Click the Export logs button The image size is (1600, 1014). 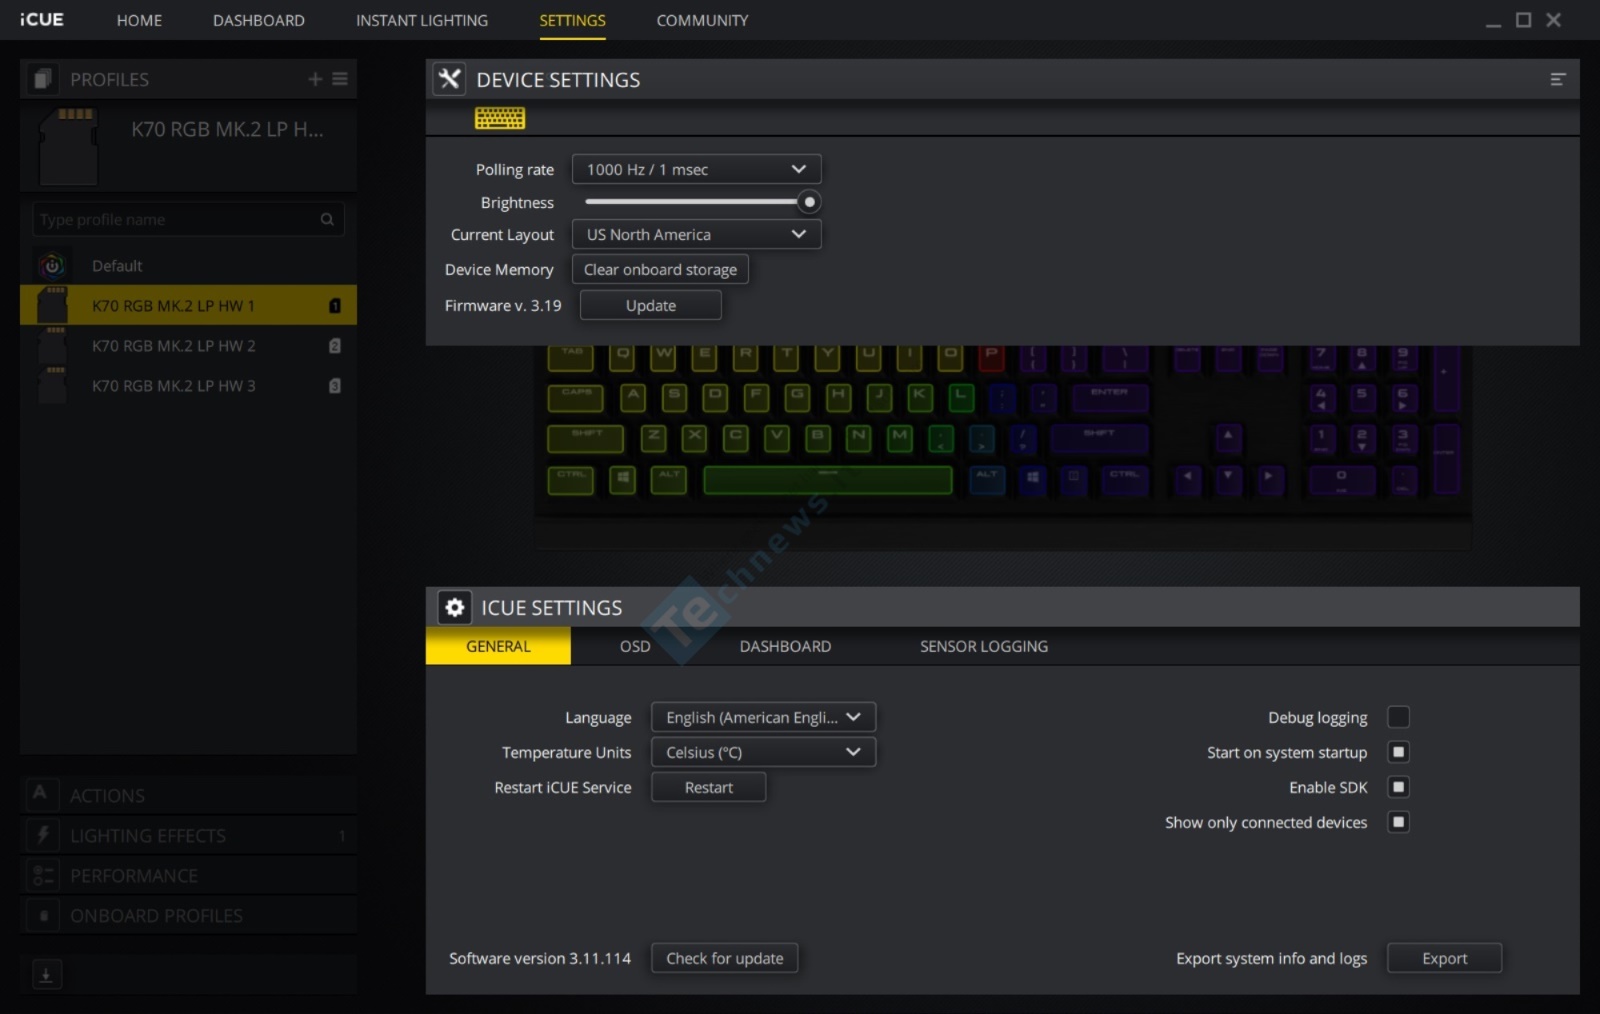(x=1445, y=958)
